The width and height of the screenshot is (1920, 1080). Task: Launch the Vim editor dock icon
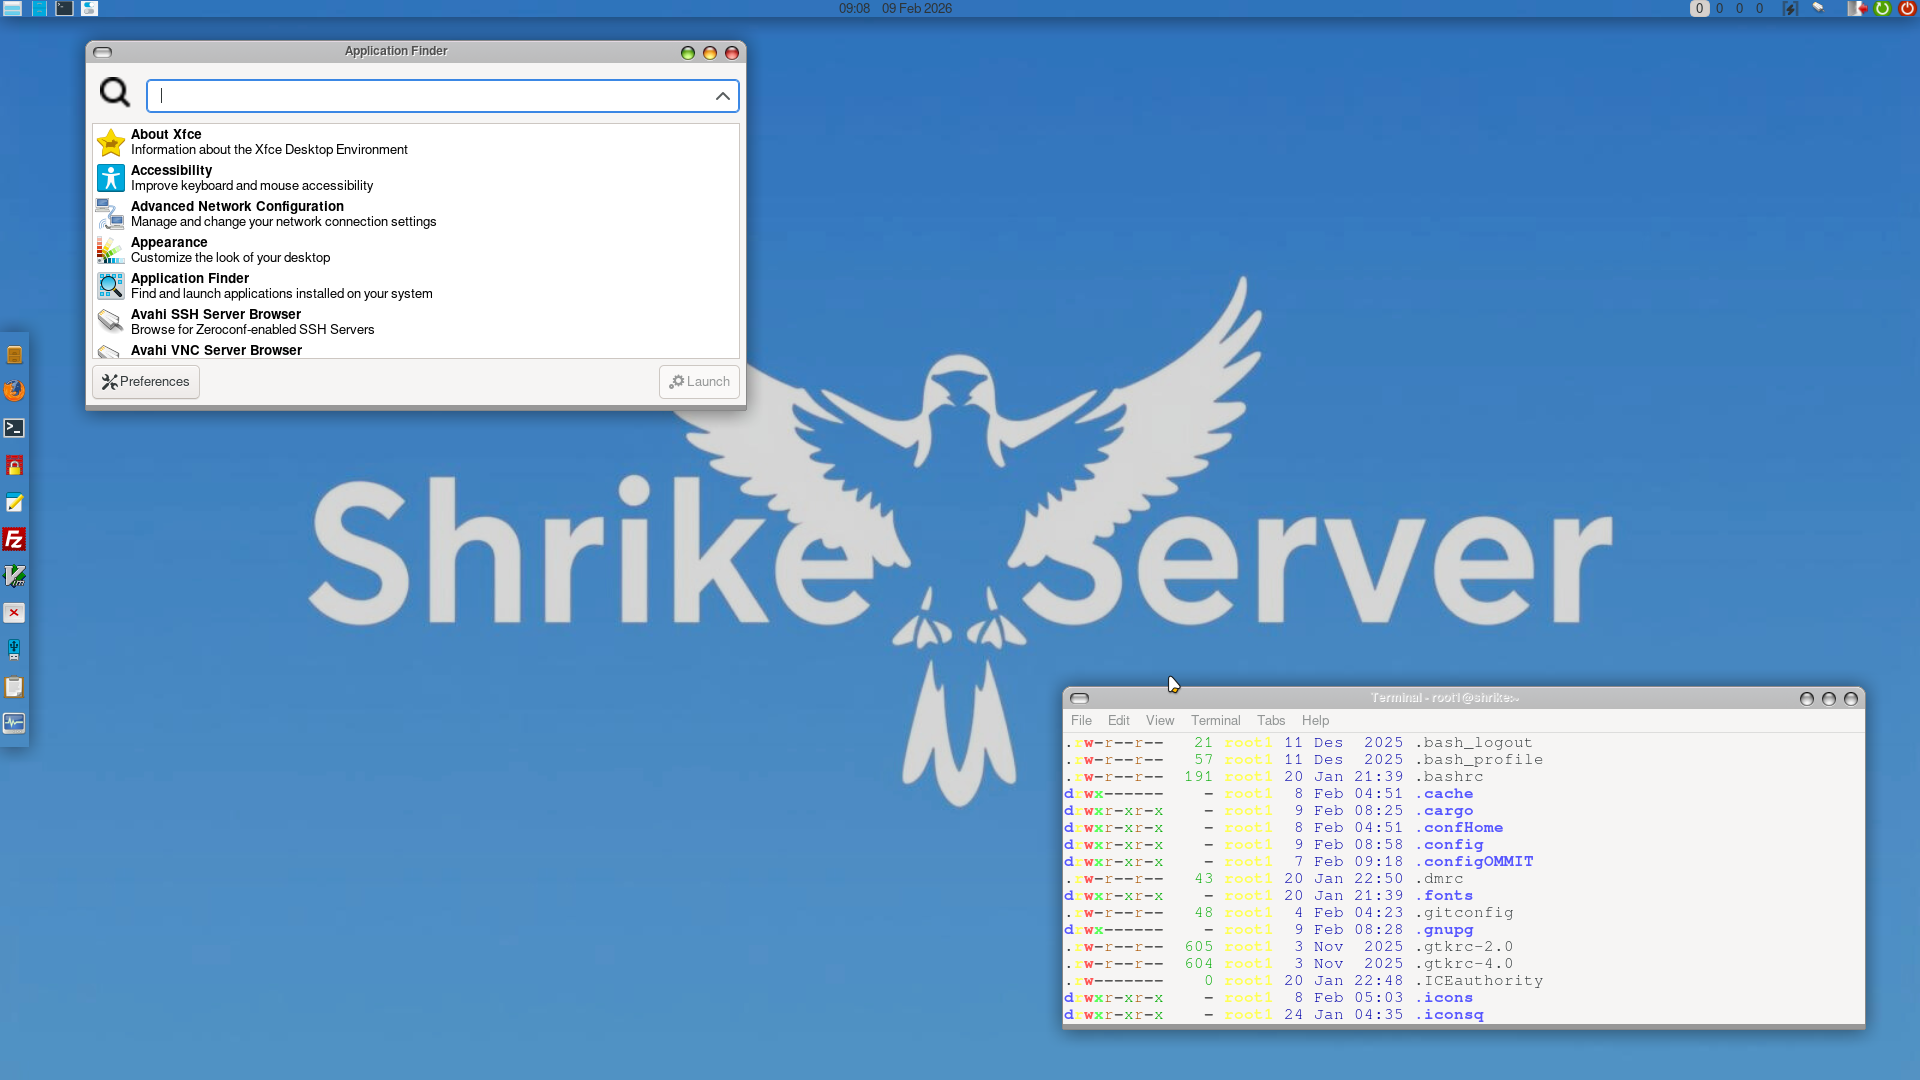click(x=14, y=577)
